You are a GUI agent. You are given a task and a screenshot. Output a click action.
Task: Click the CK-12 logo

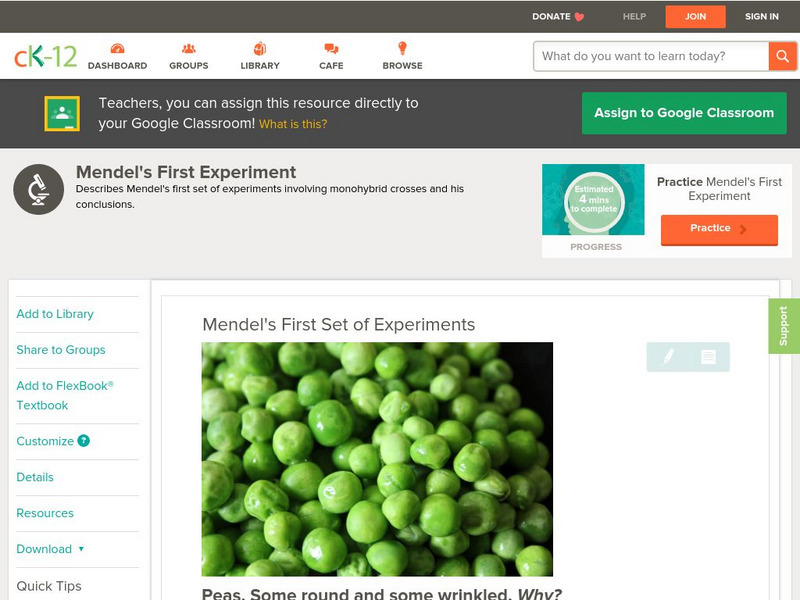coord(45,56)
